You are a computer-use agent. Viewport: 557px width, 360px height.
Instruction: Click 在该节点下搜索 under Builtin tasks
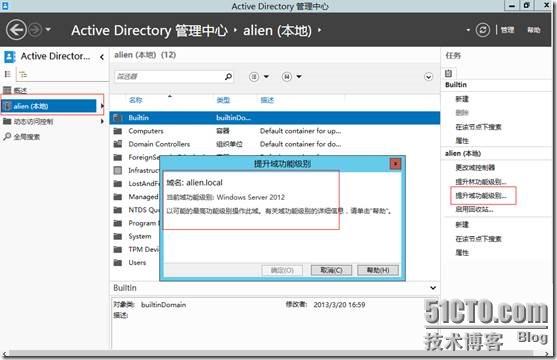pos(478,127)
